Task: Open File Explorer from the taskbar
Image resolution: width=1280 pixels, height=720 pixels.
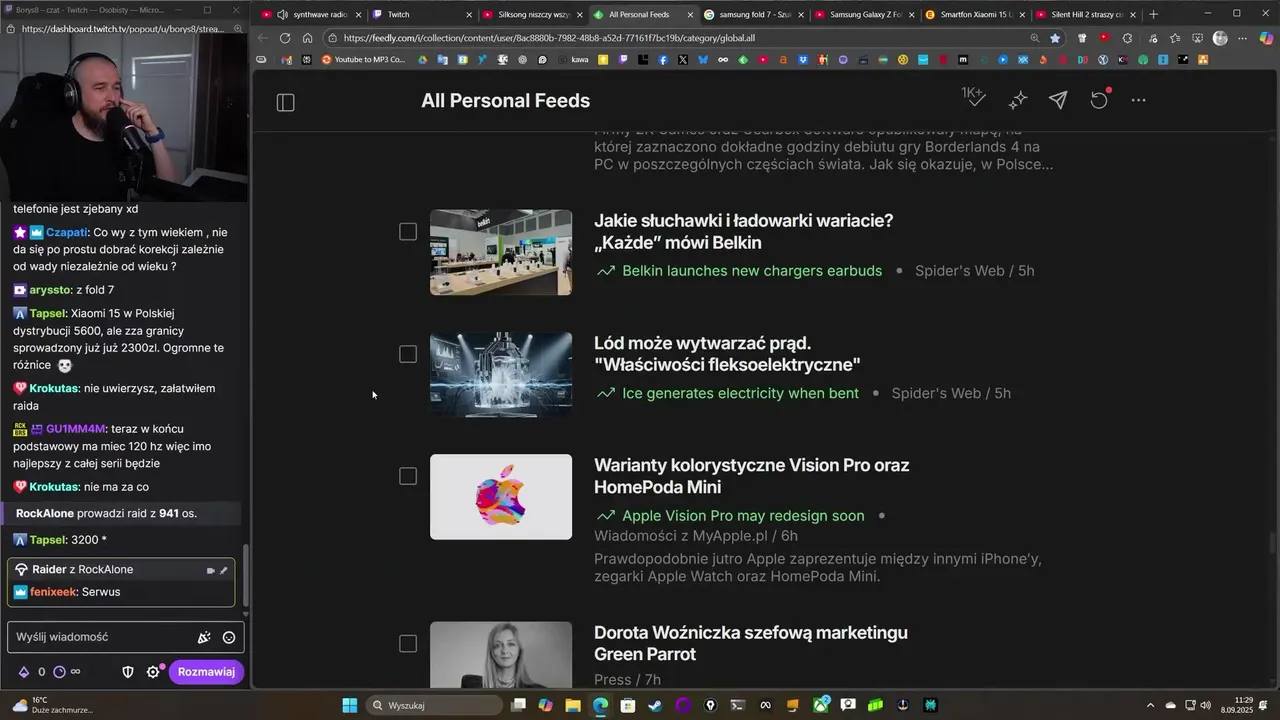Action: [573, 705]
